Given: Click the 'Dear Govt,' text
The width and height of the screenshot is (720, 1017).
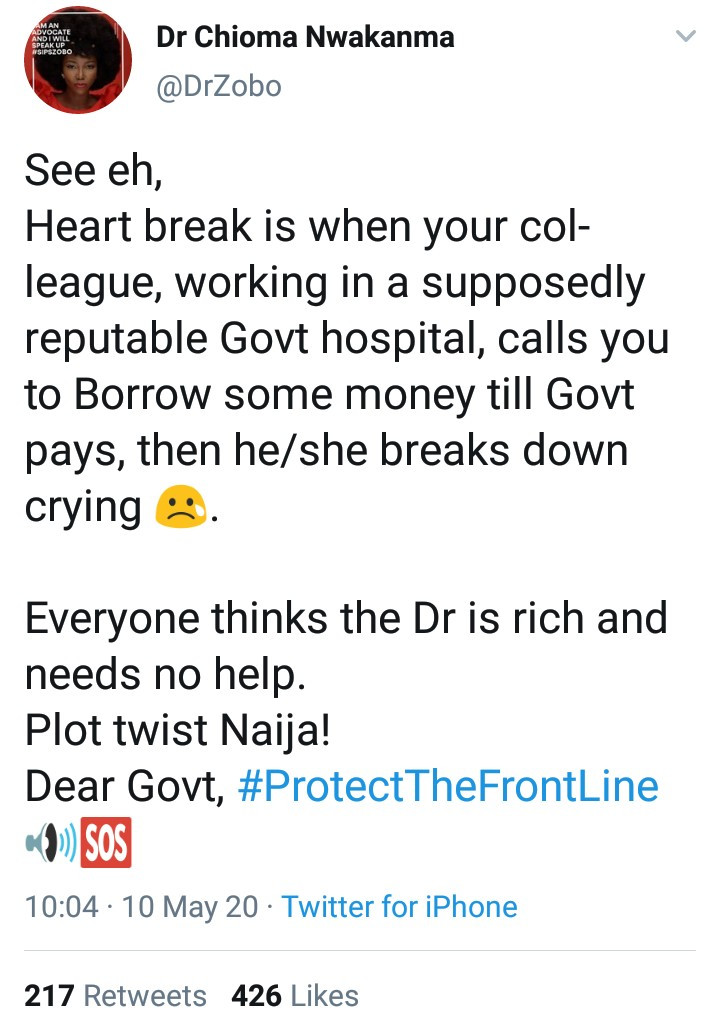Looking at the screenshot, I should click(125, 787).
